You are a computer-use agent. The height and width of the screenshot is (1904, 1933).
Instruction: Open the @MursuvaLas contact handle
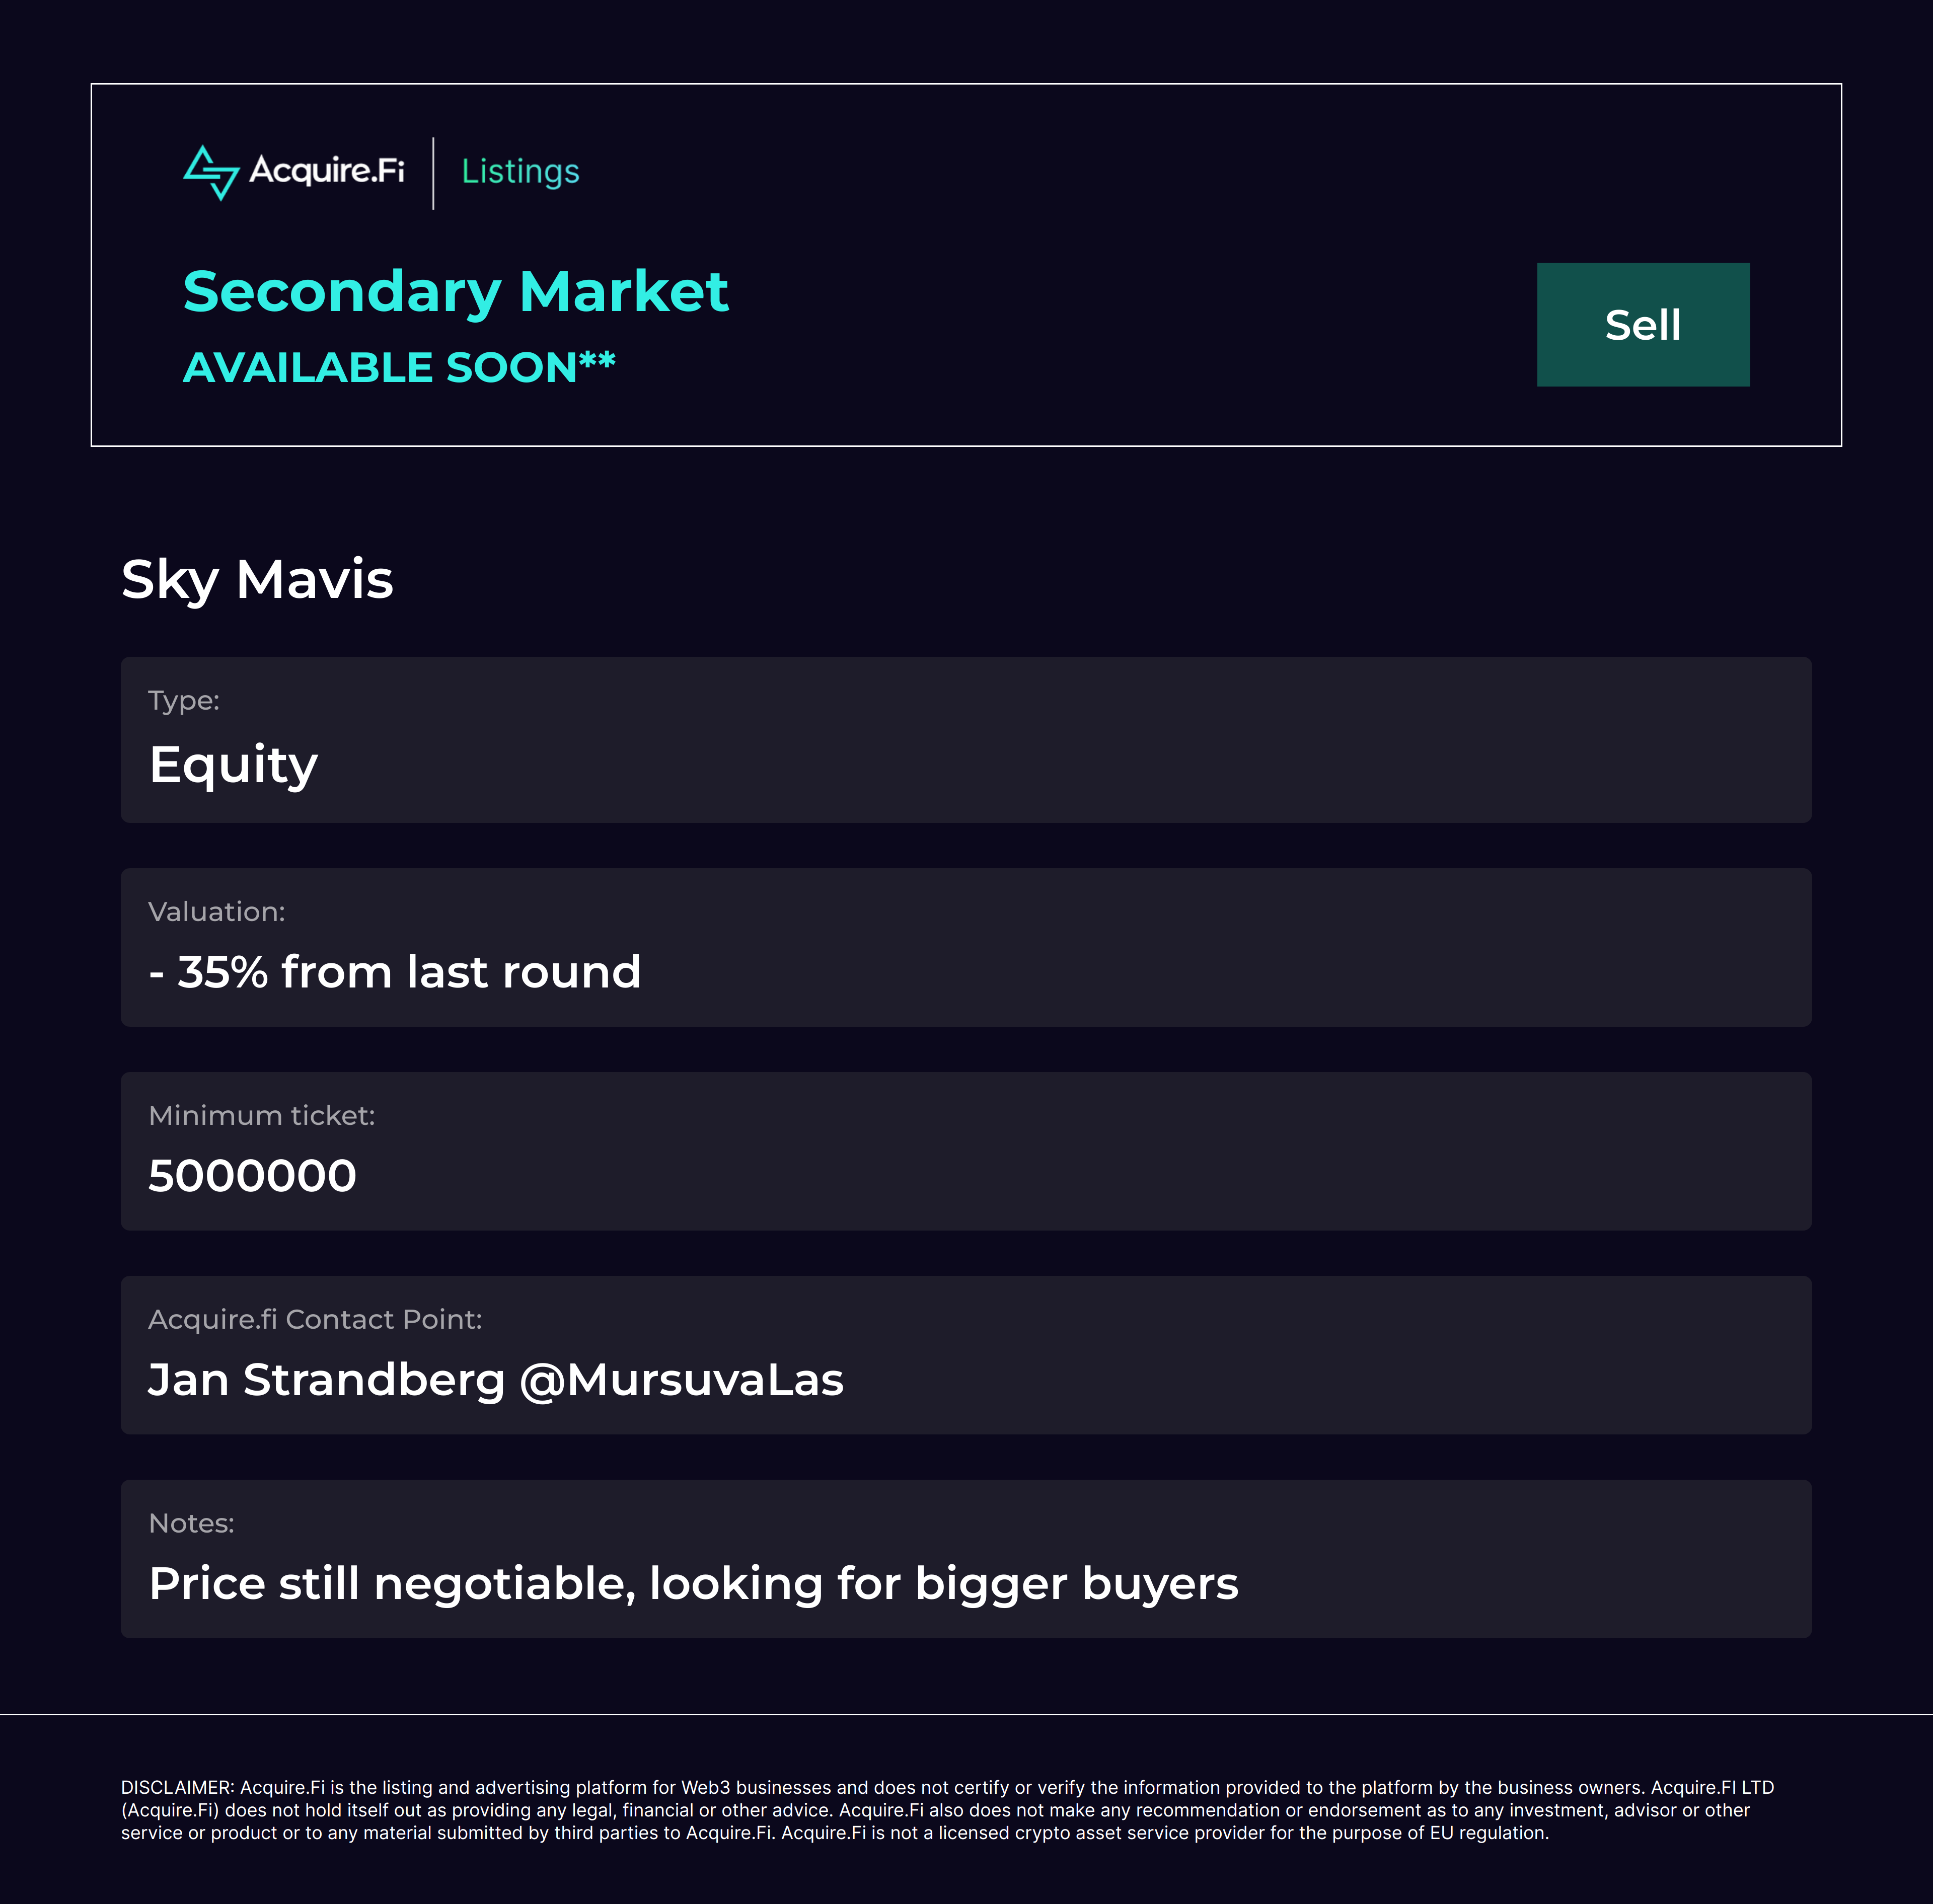[681, 1380]
